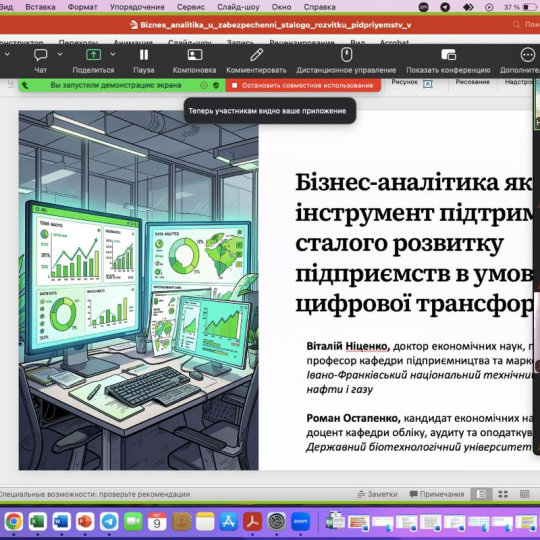This screenshot has height=540, width=540.
Task: Click the shield icon in green sharing bar
Action: pos(216,85)
